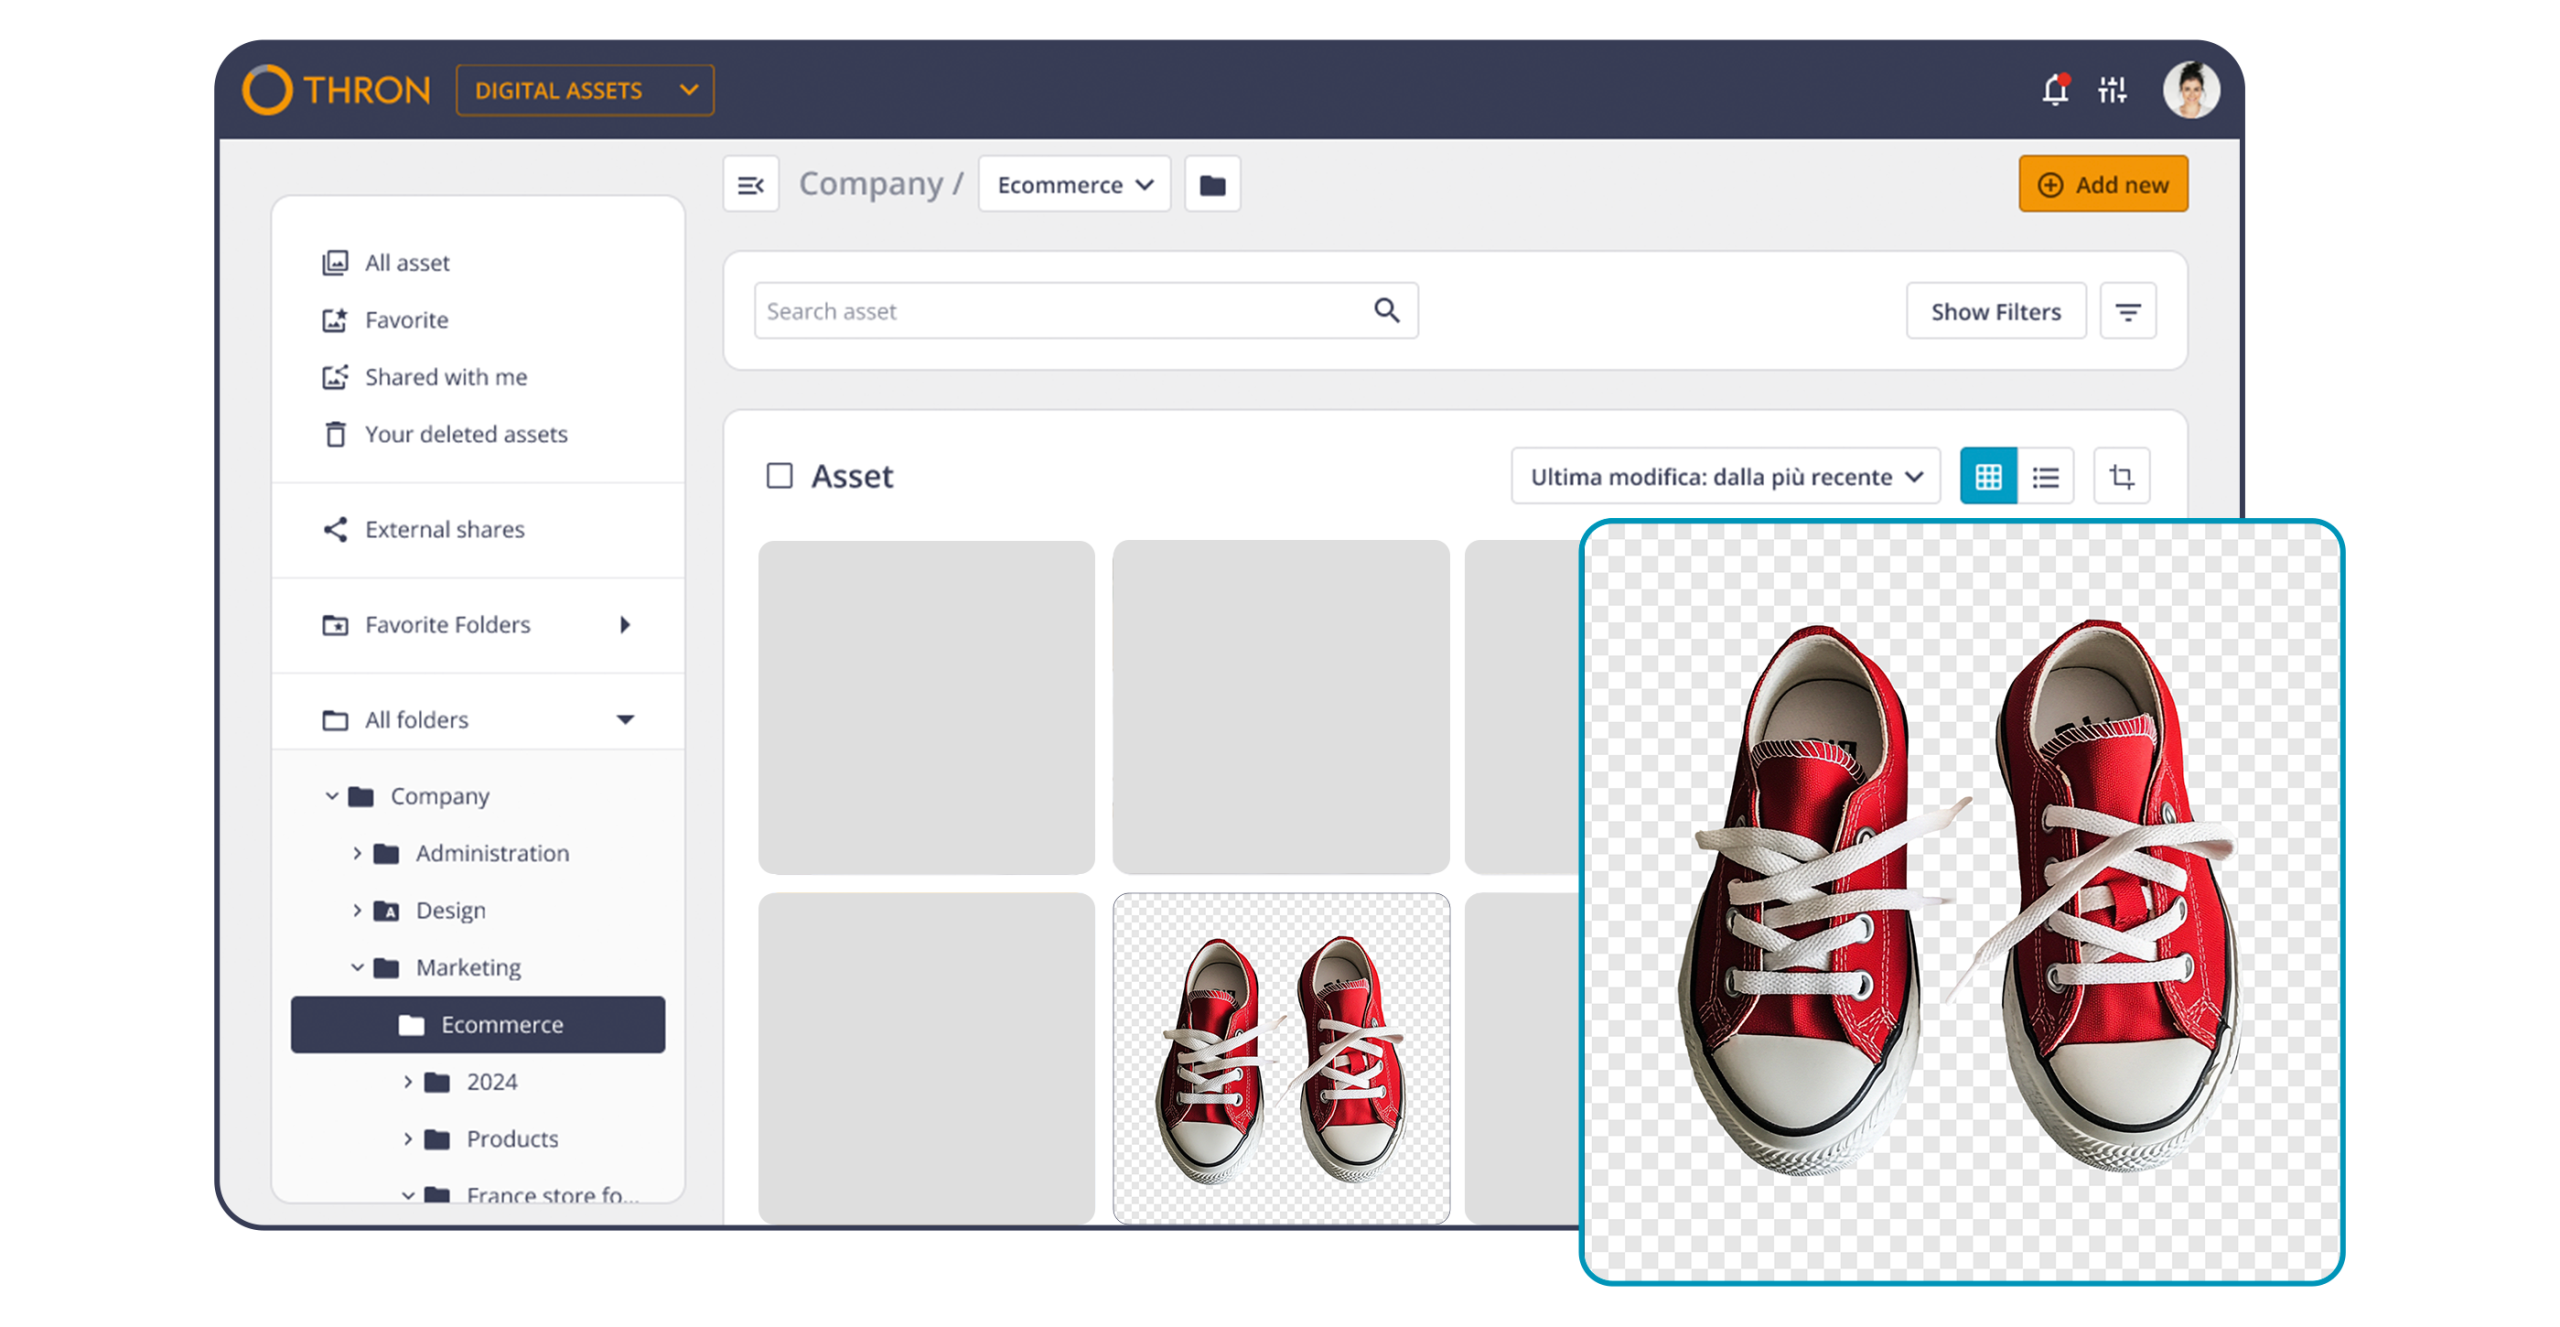Collapse the left sidebar panel
The width and height of the screenshot is (2560, 1327).
751,184
